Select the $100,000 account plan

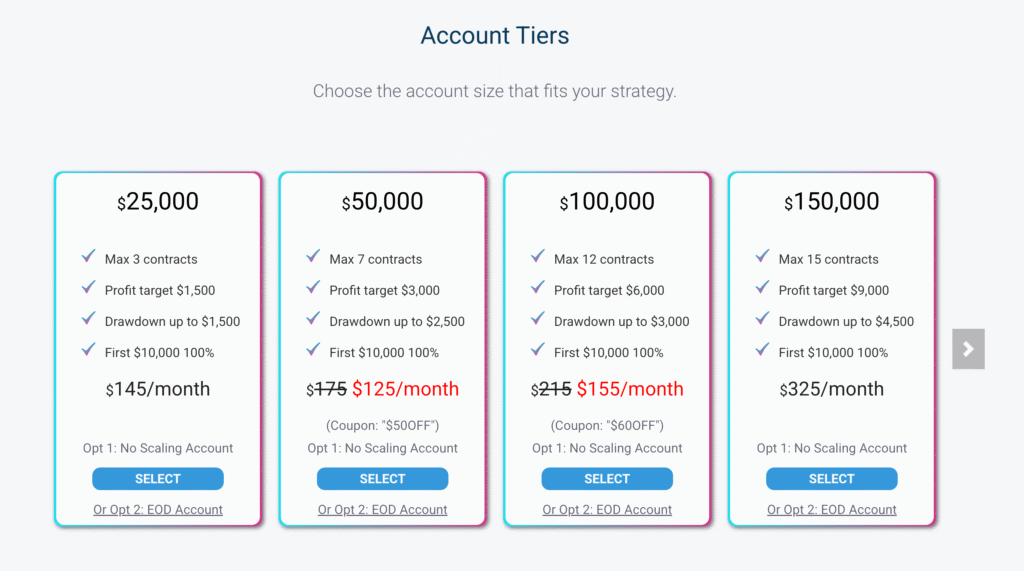[607, 479]
